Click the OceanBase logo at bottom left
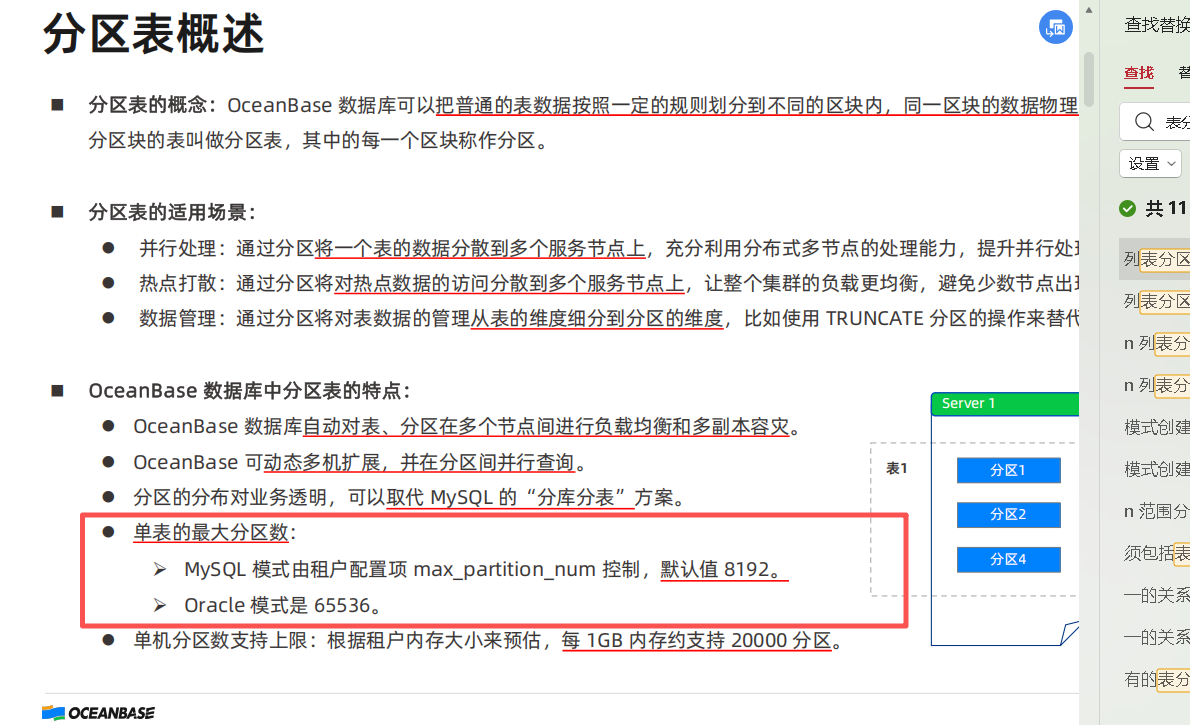 pyautogui.click(x=98, y=712)
